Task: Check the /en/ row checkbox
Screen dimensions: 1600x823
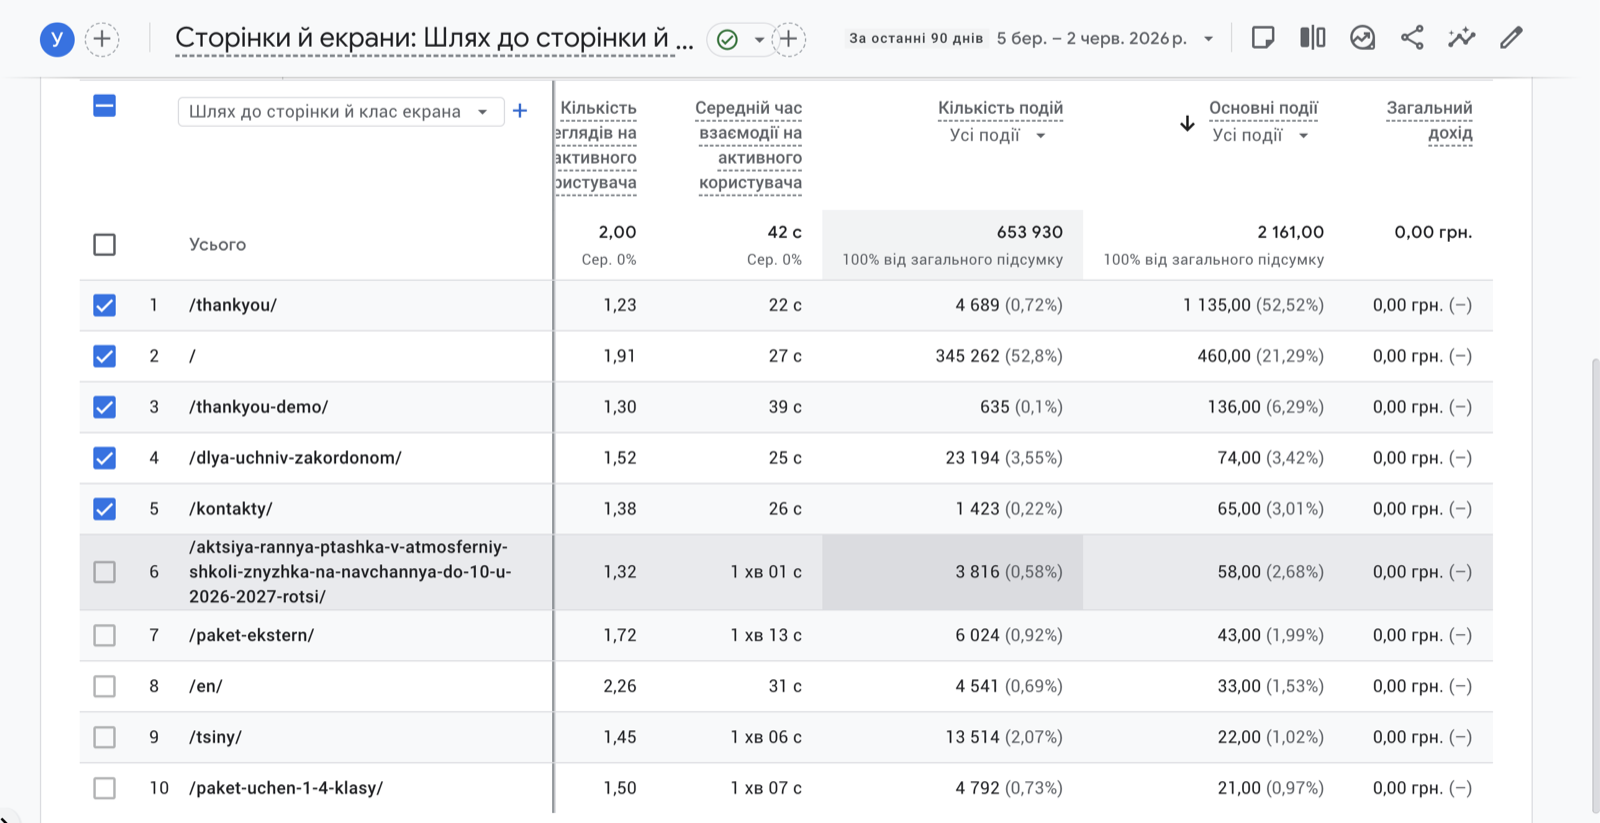Action: pos(104,686)
